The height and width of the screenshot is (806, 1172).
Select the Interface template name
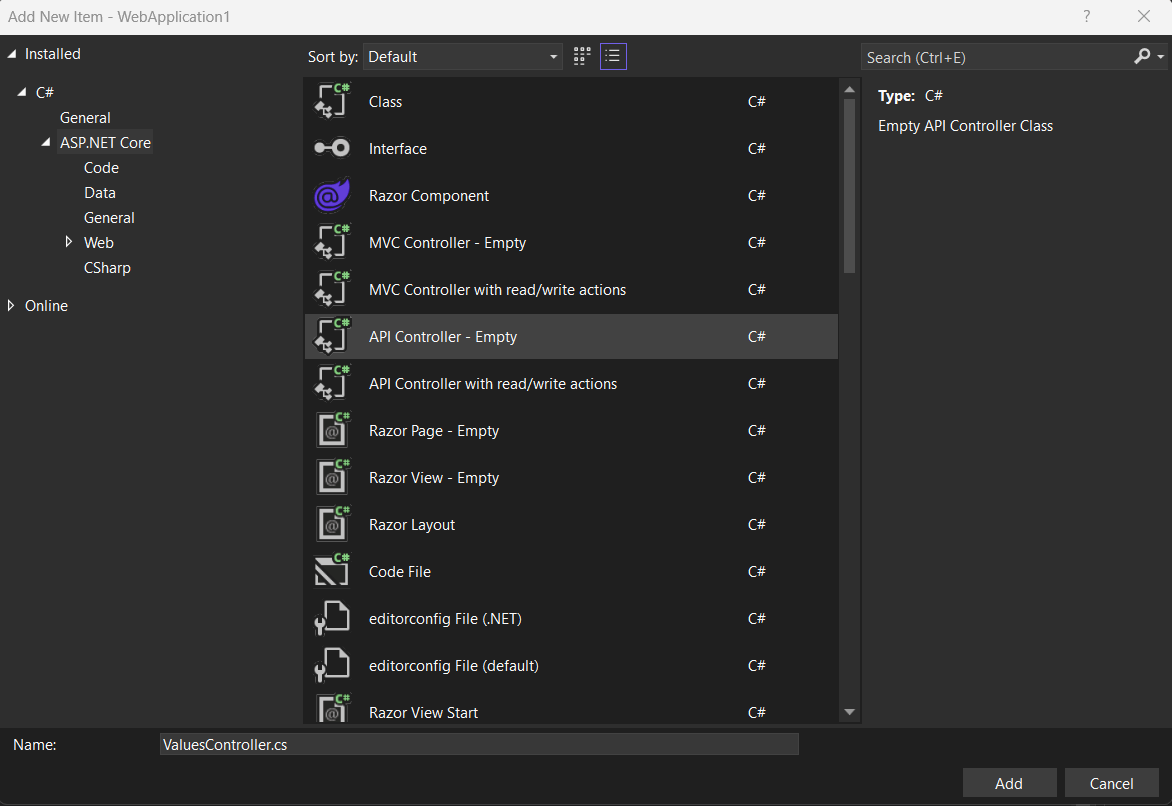pyautogui.click(x=398, y=149)
